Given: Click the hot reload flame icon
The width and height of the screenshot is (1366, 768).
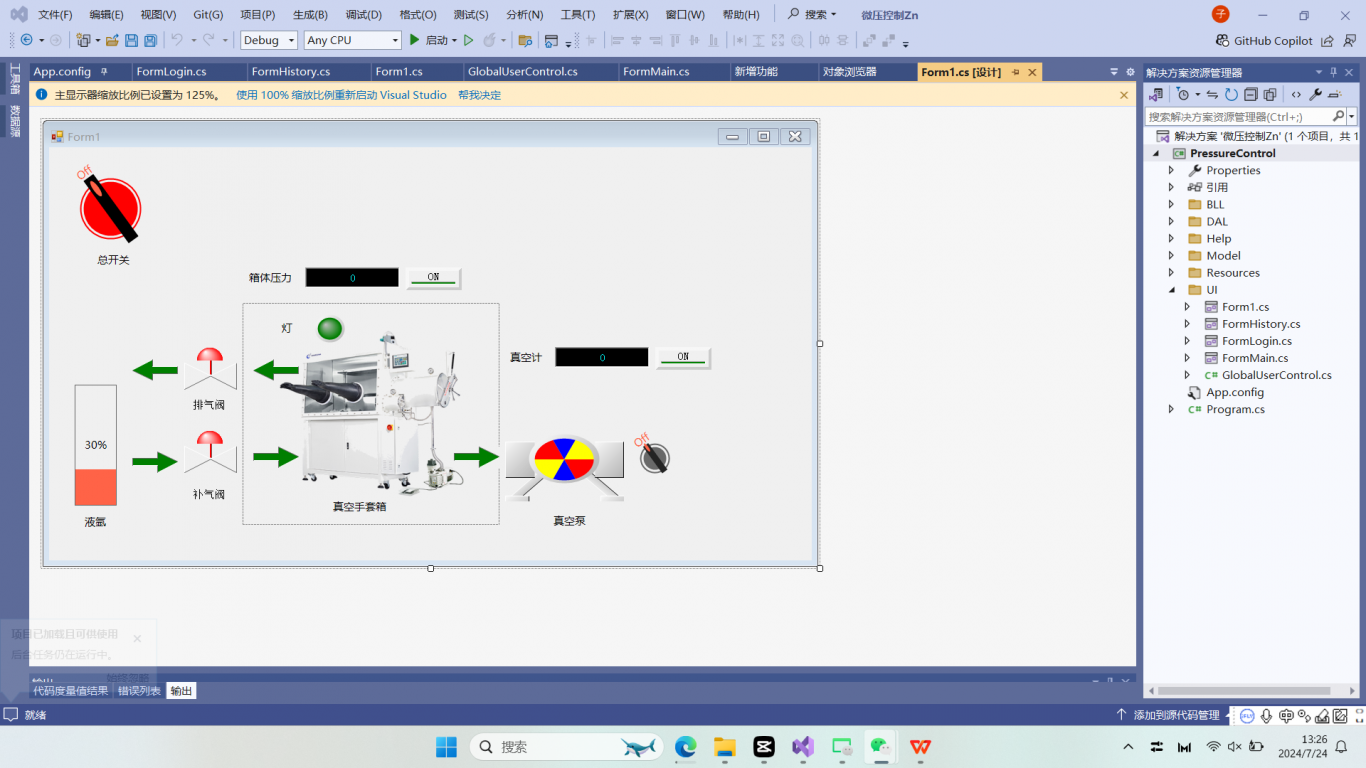Looking at the screenshot, I should [x=490, y=40].
